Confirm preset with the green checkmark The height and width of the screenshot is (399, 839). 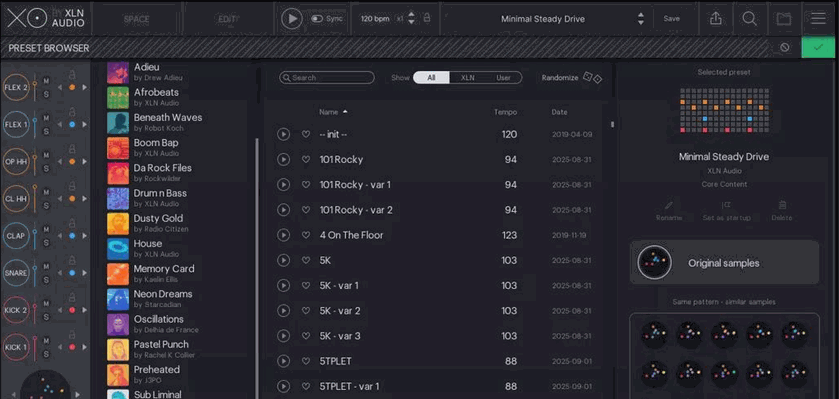coord(818,48)
